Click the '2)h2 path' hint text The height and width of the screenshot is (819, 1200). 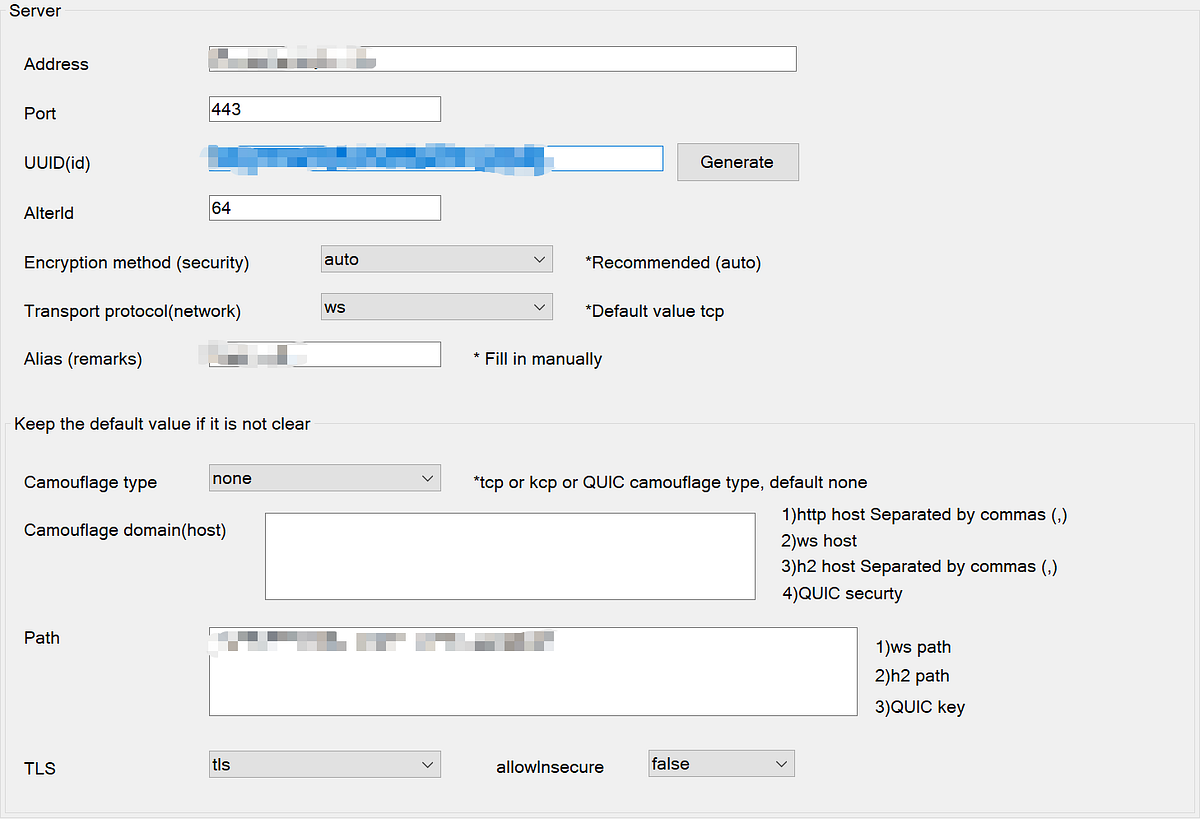912,677
